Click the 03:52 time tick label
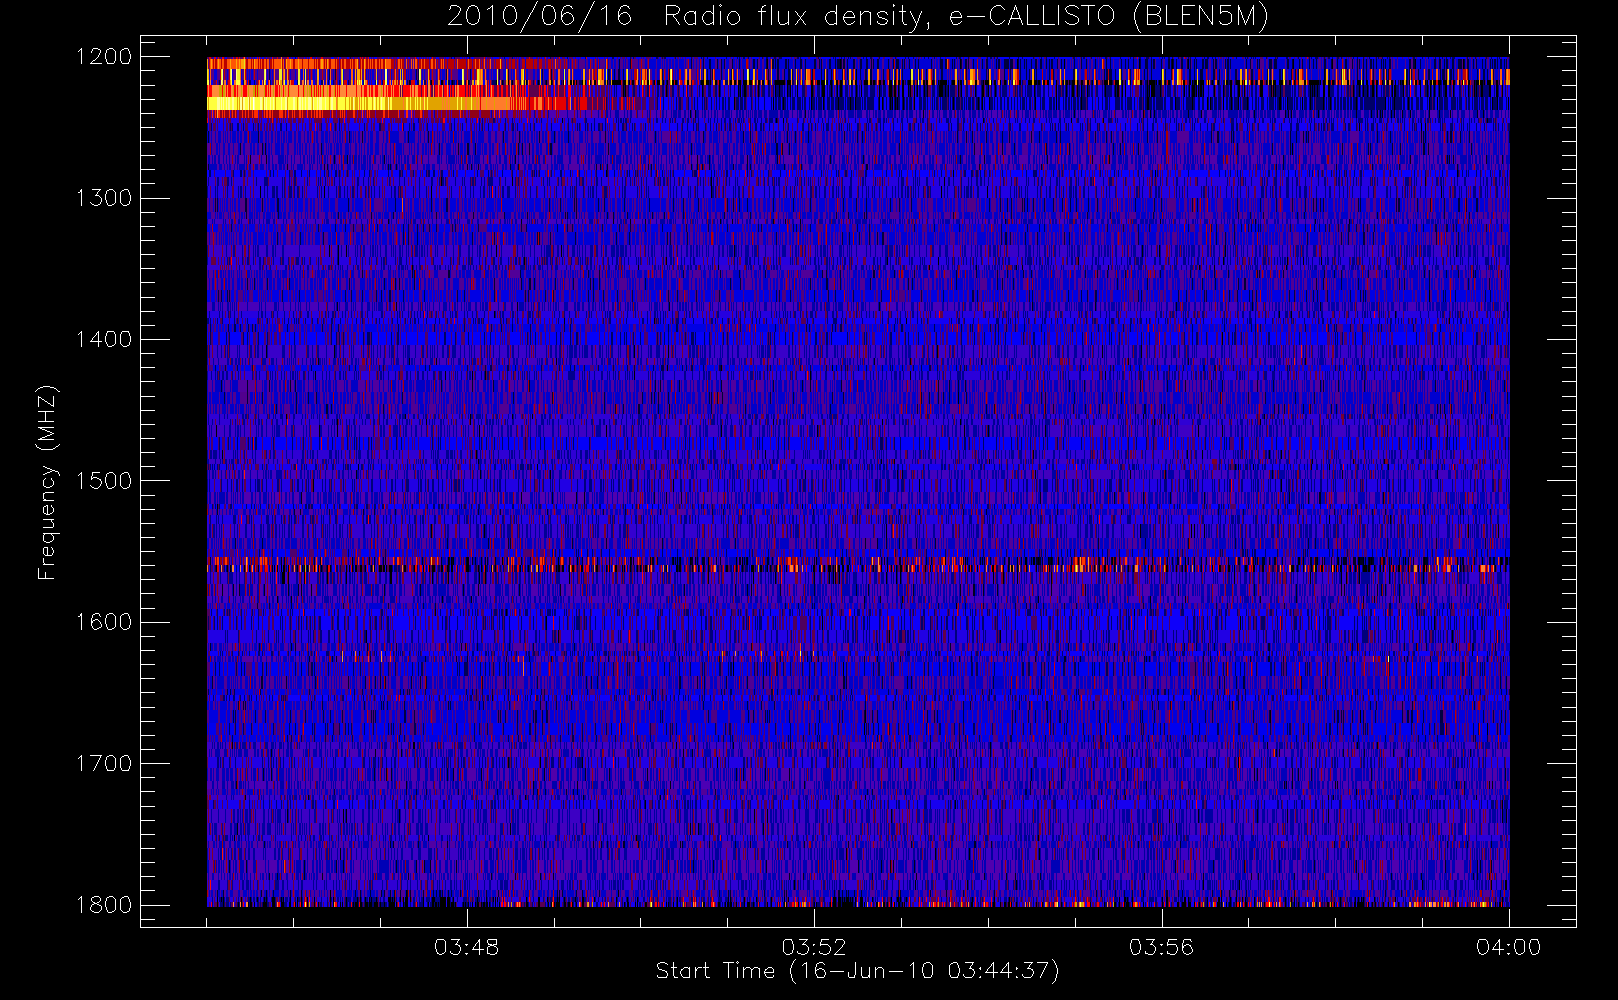This screenshot has width=1618, height=1000. tap(814, 947)
